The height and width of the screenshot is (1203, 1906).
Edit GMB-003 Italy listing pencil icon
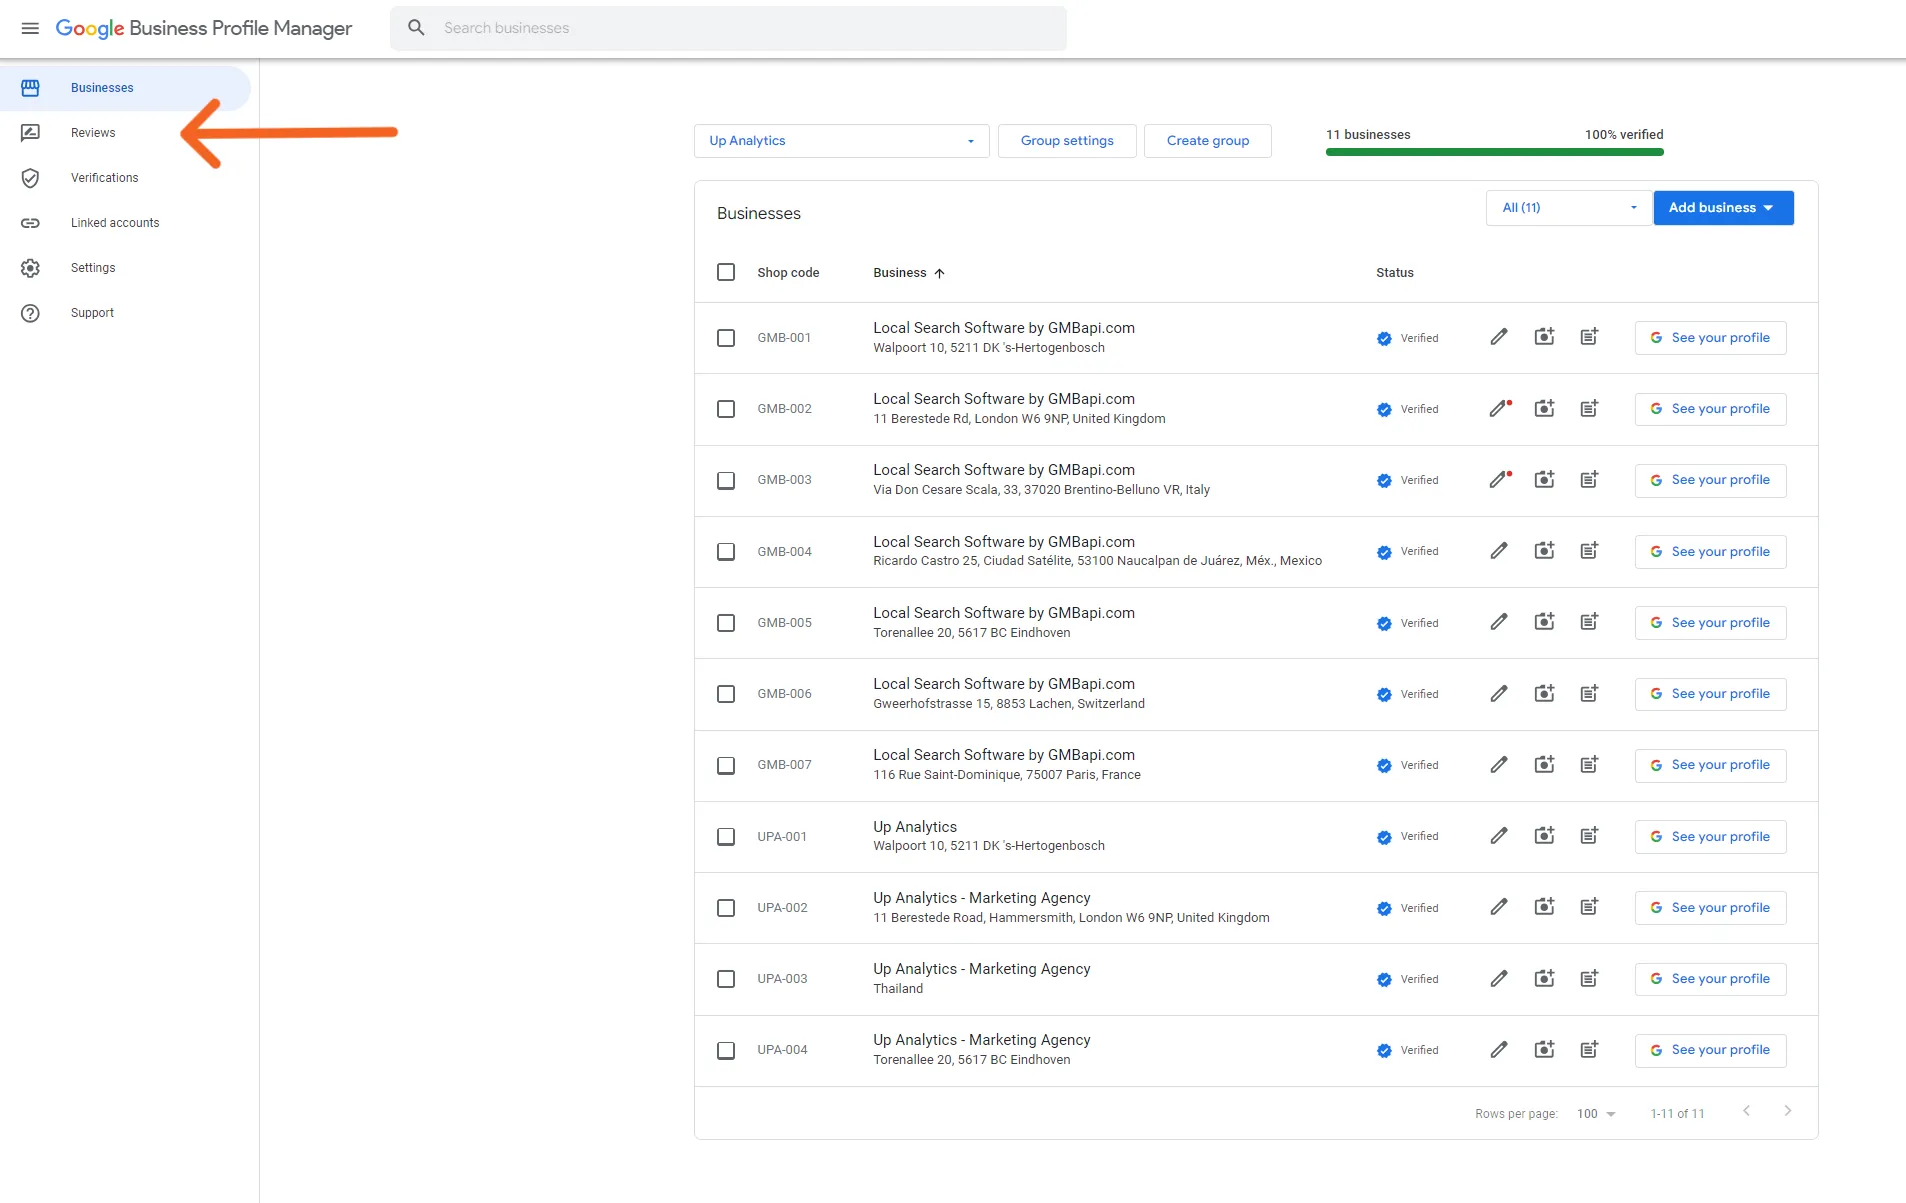click(x=1498, y=480)
